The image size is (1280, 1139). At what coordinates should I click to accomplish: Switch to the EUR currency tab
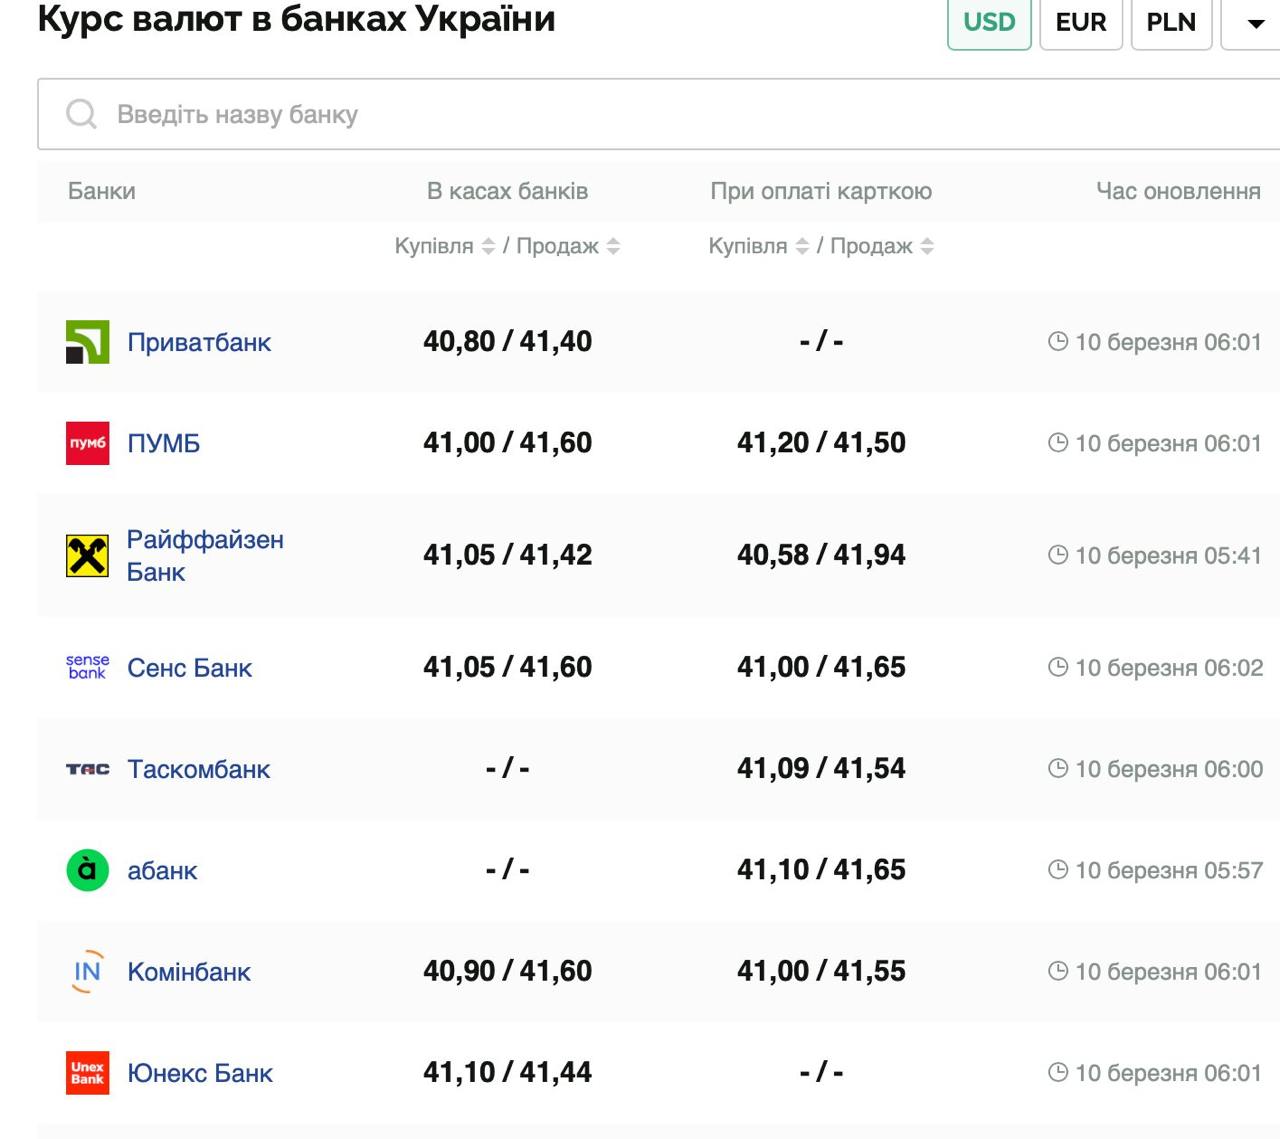tap(1081, 23)
